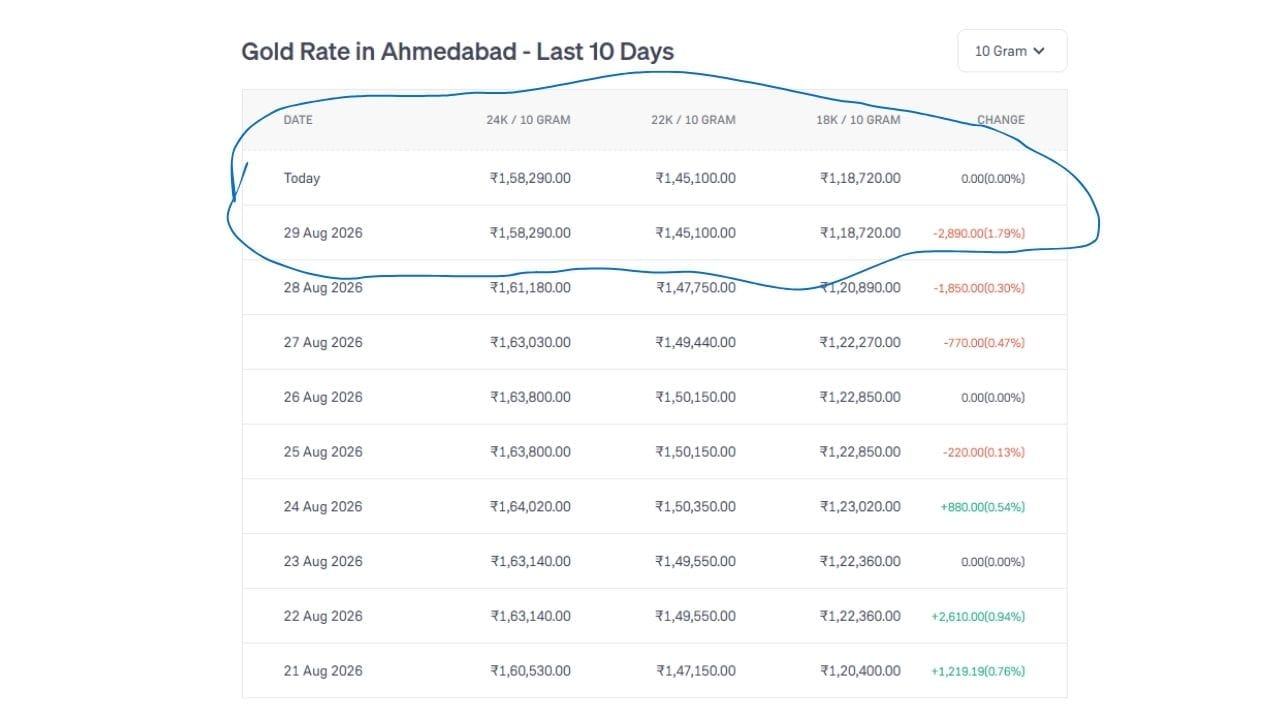Click the "₹1,22,270.00" 18K price
The height and width of the screenshot is (720, 1280).
[x=860, y=343]
